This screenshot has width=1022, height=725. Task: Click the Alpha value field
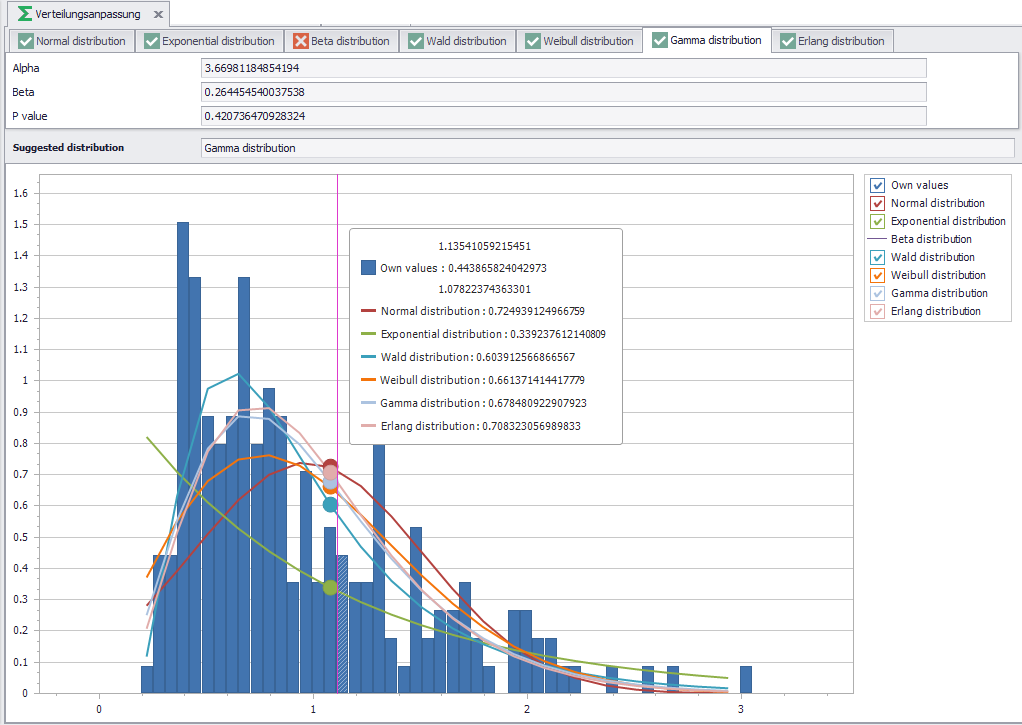pos(563,68)
